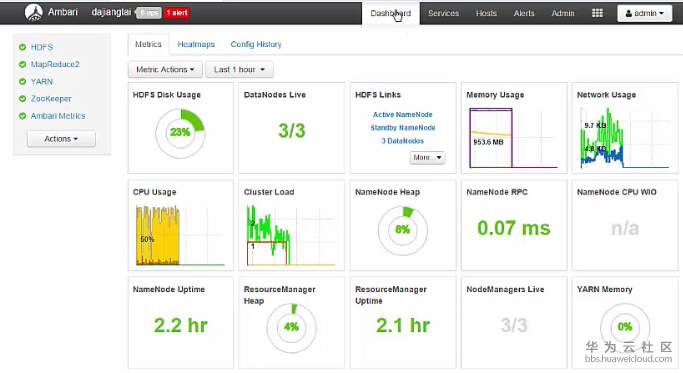Open the HDFS service link
The width and height of the screenshot is (683, 373).
point(42,47)
